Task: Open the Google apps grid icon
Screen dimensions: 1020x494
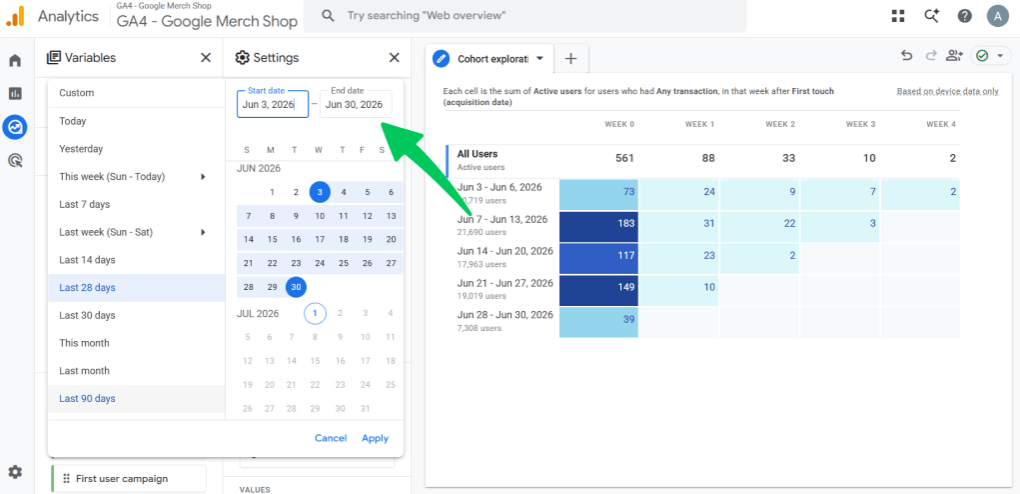Action: [898, 16]
